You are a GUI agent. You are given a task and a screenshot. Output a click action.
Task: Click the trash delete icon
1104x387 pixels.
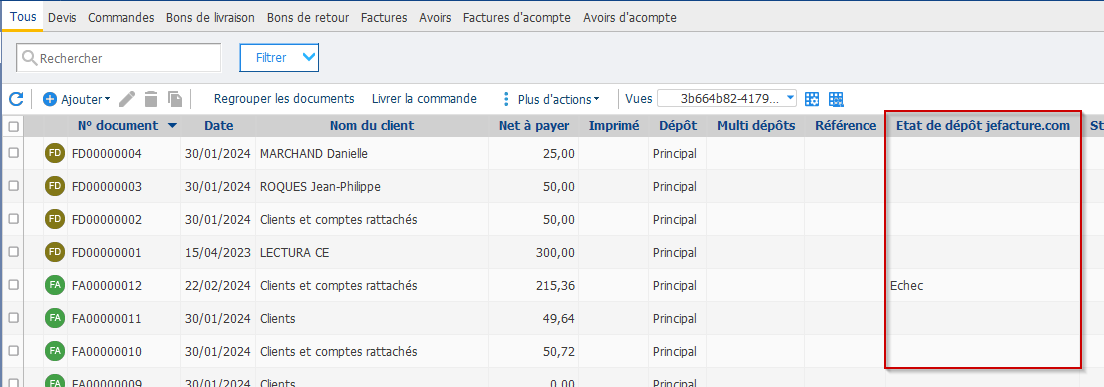[x=151, y=99]
